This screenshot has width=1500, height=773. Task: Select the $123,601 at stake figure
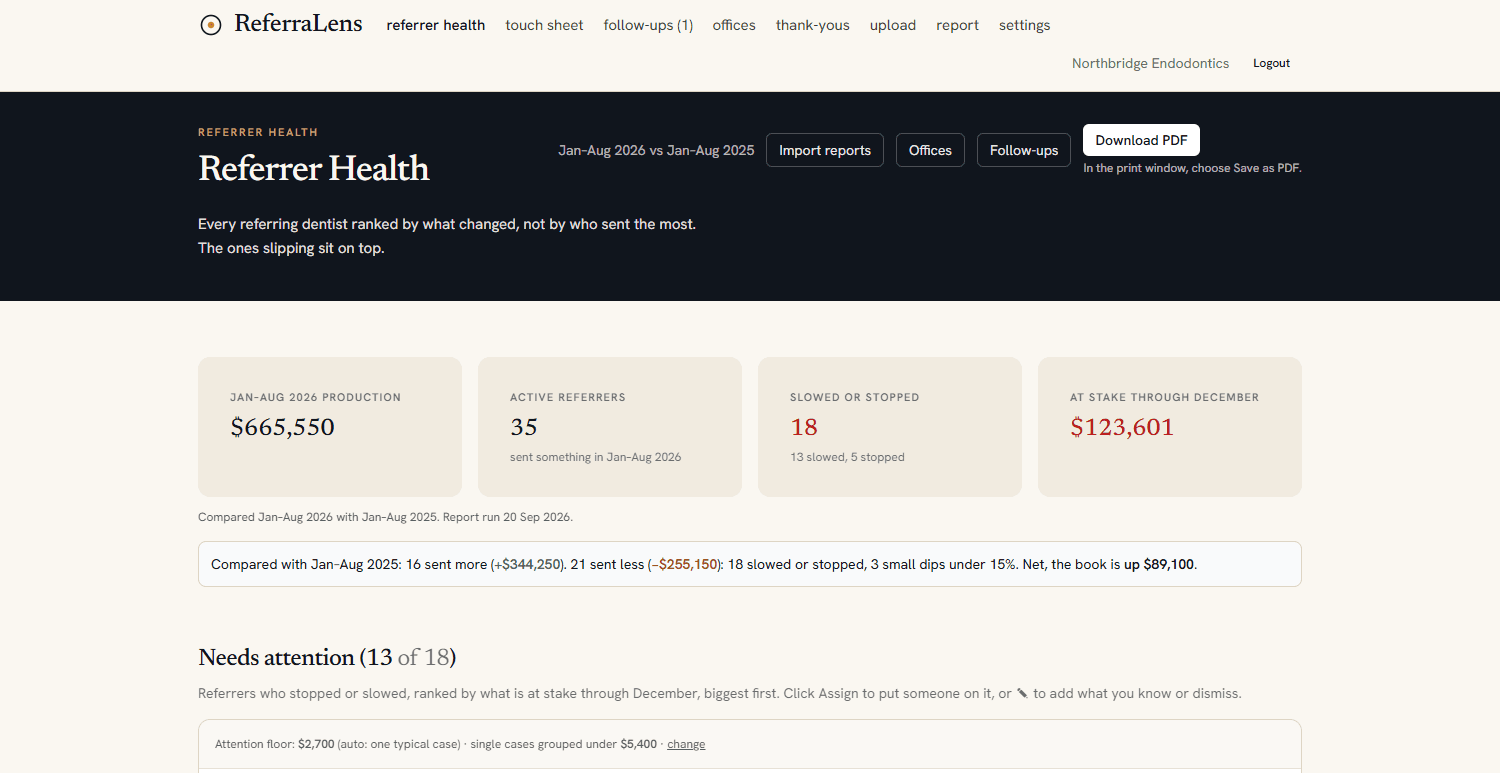[1122, 427]
